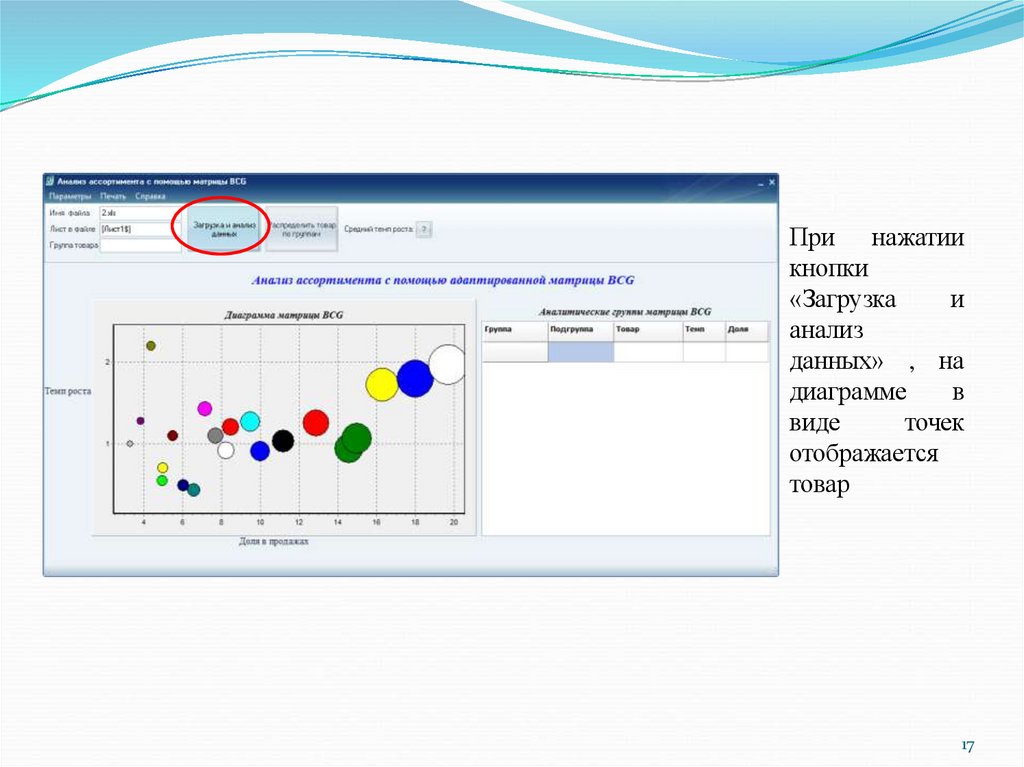
Task: Select the large yellow bubble
Action: tap(382, 385)
